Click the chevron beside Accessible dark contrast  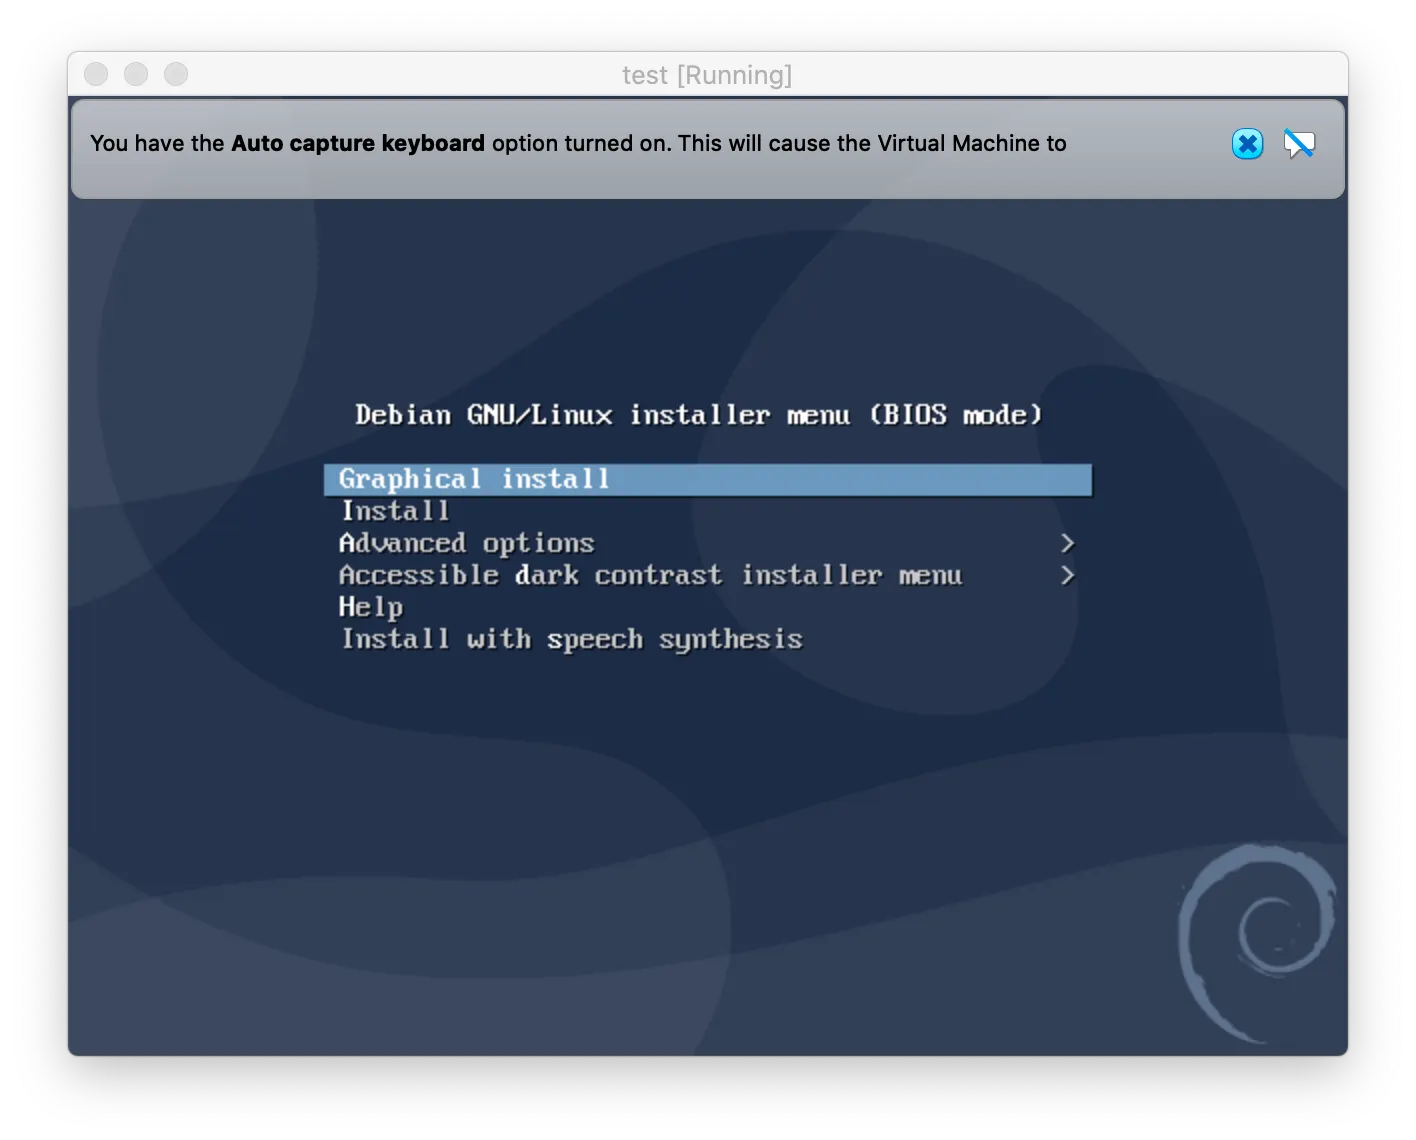coord(1067,575)
